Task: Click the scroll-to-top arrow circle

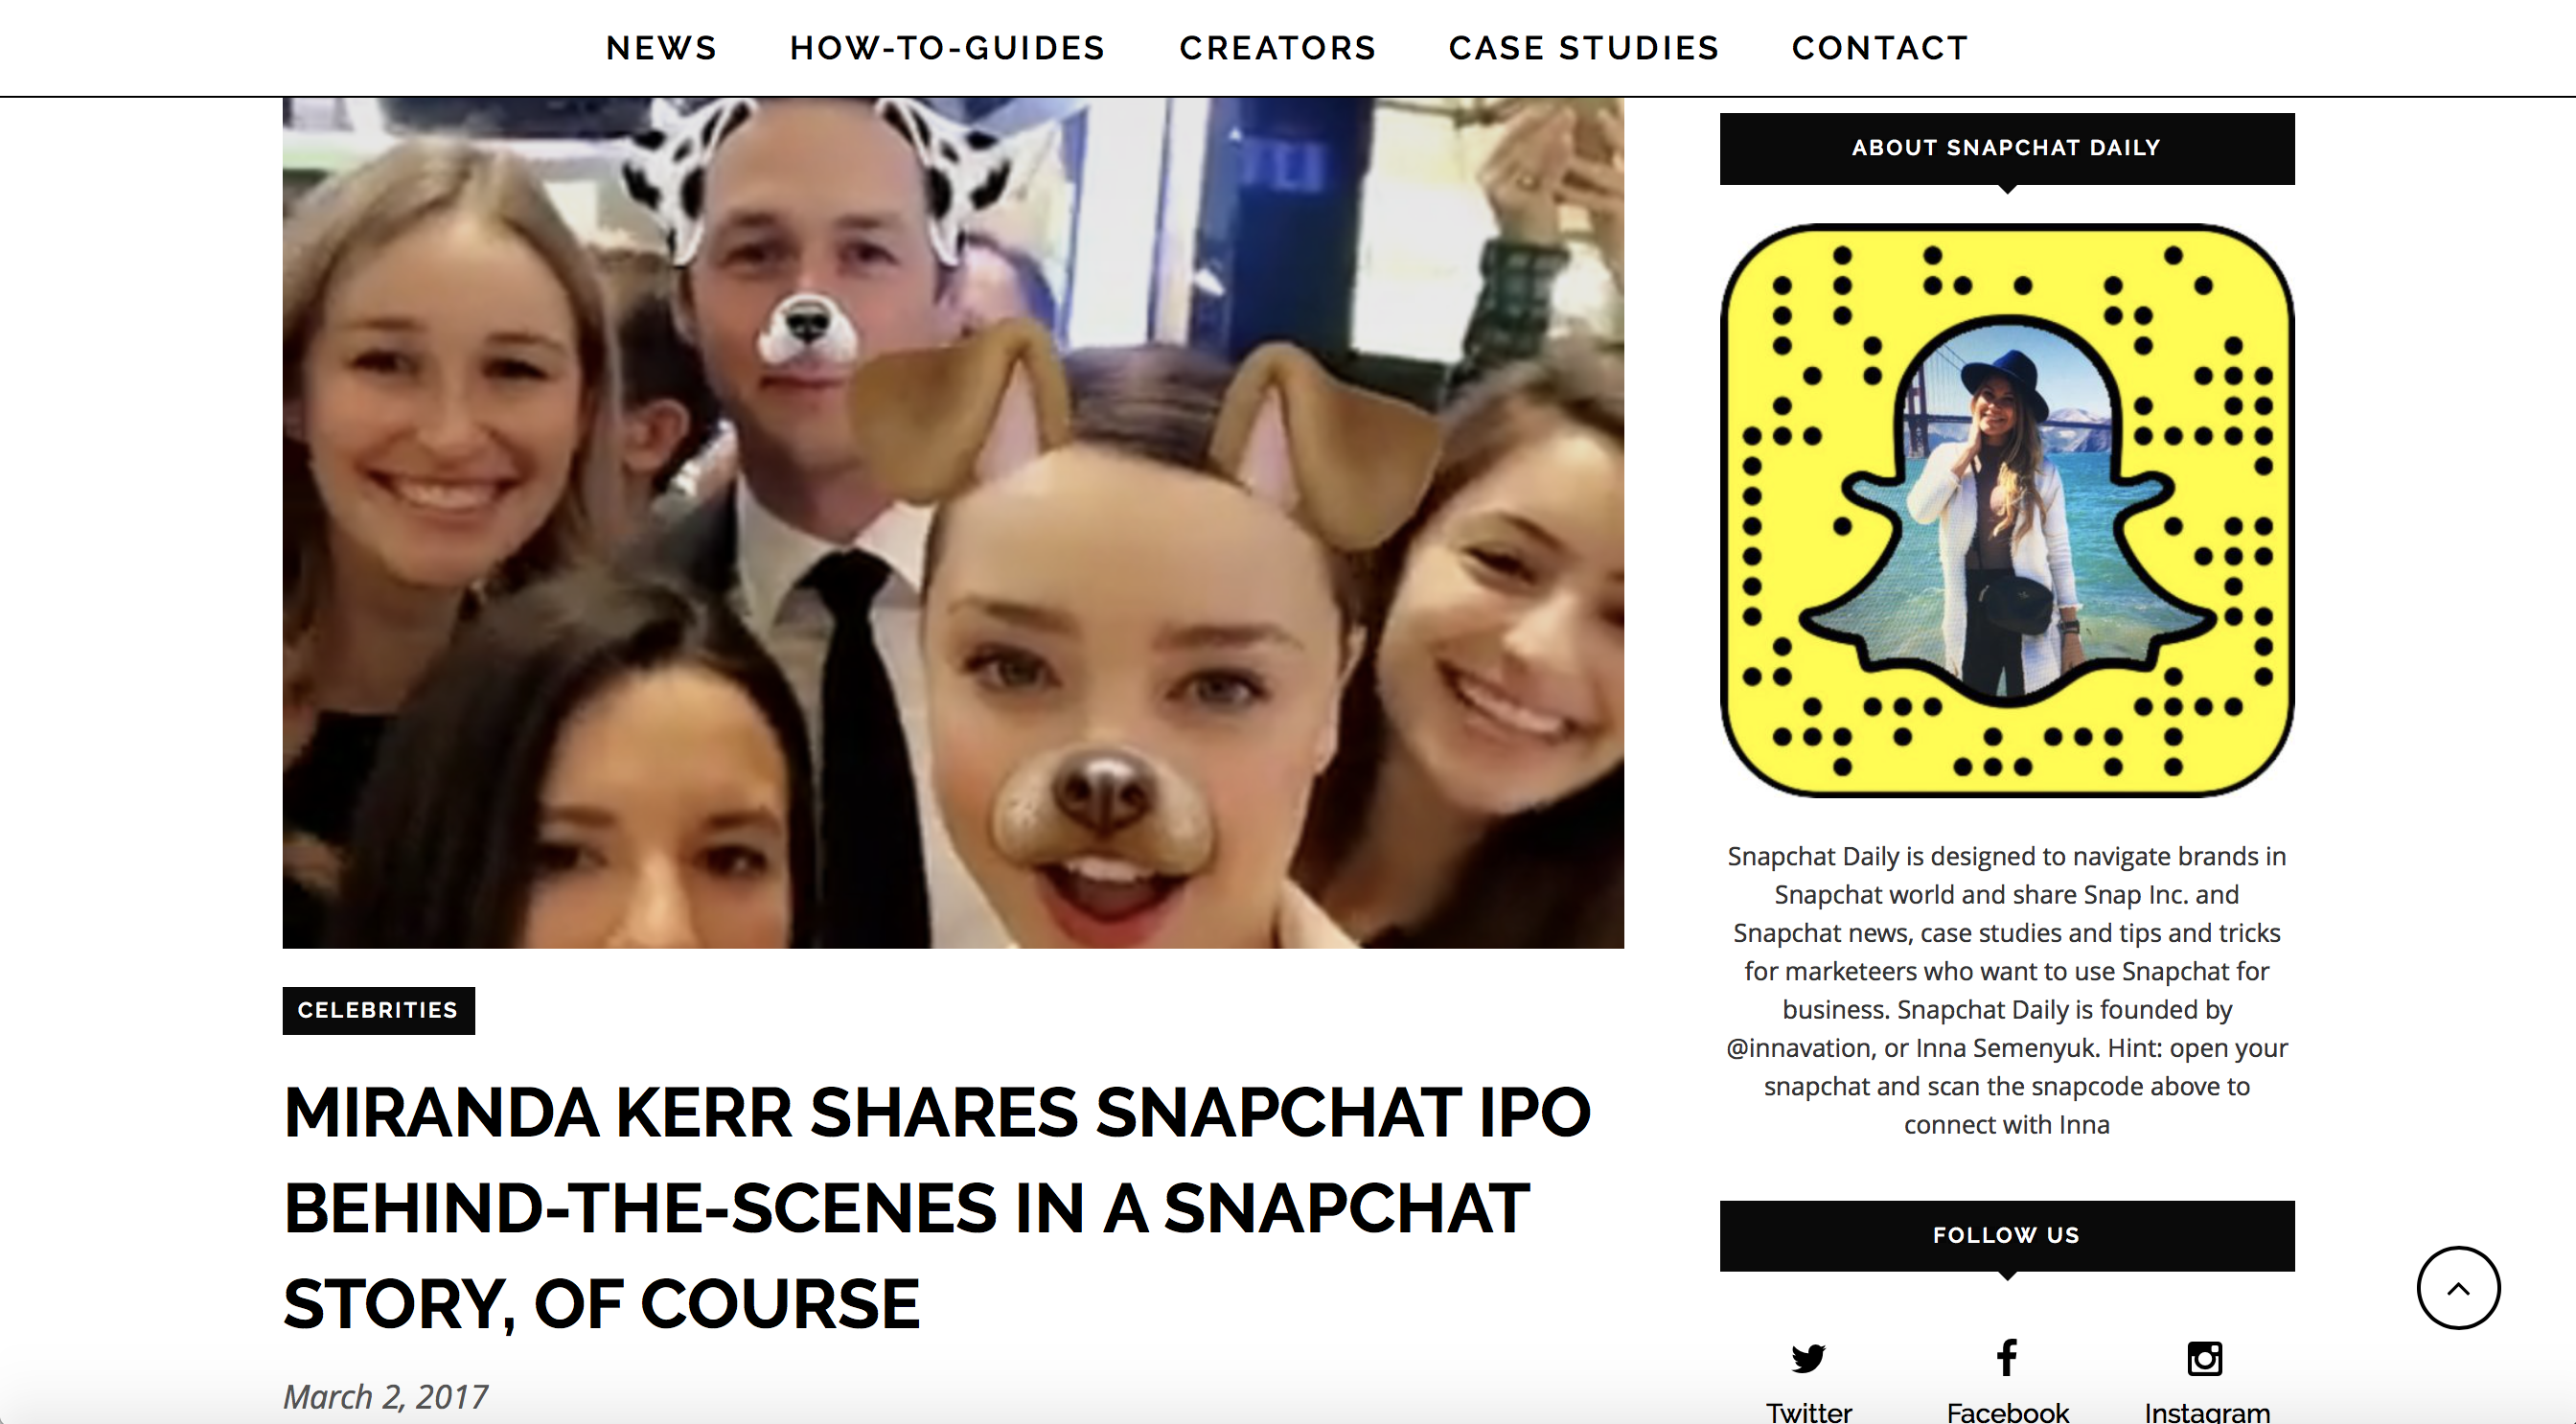Action: pos(2458,1288)
